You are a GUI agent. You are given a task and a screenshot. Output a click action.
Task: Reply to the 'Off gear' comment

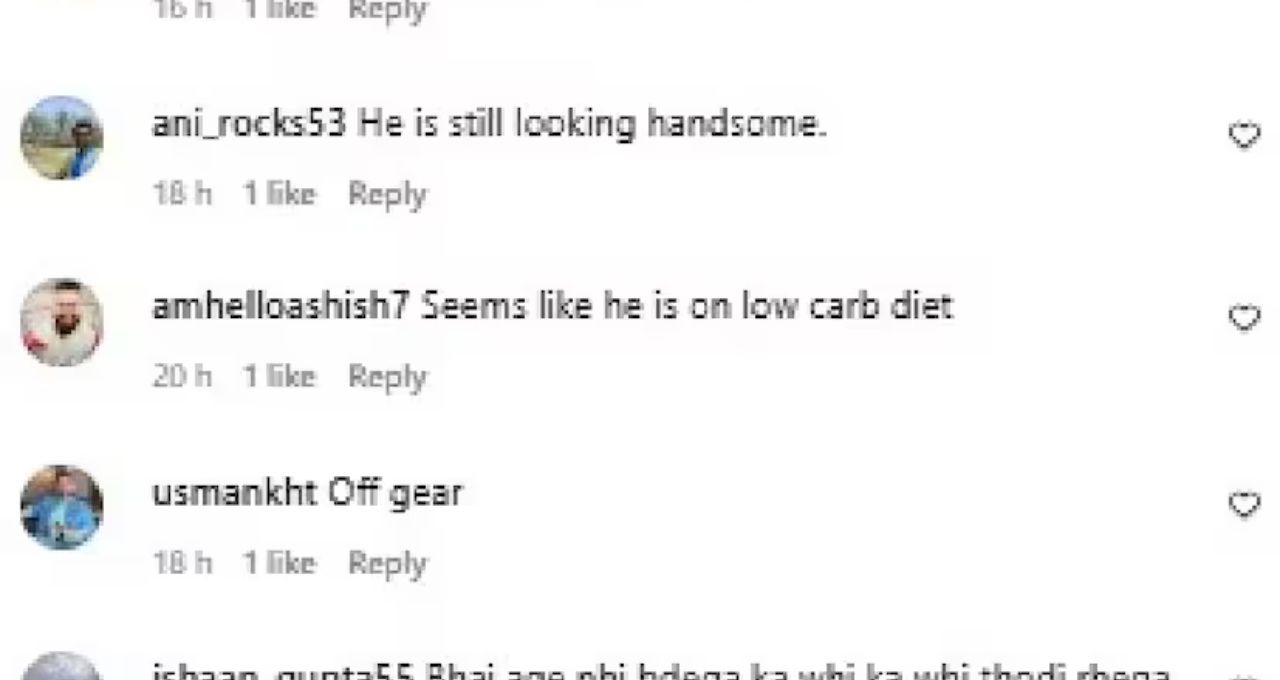click(x=387, y=564)
